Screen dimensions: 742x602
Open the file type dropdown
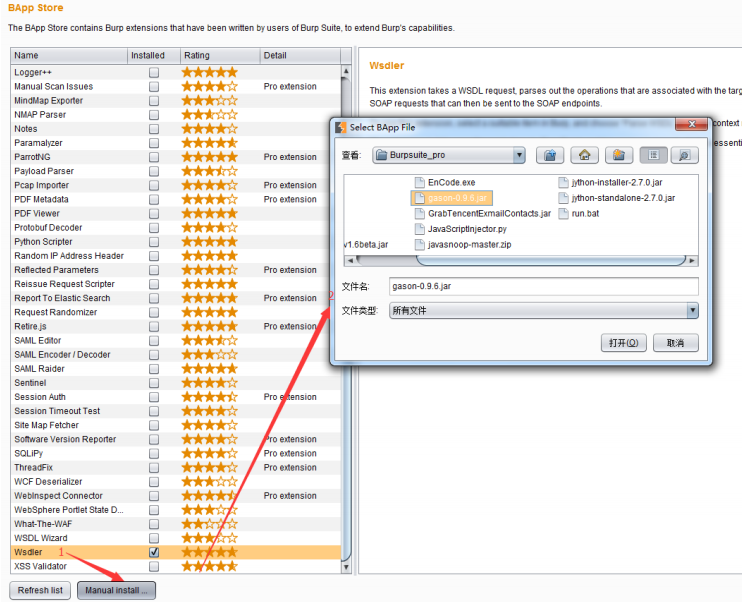(692, 310)
